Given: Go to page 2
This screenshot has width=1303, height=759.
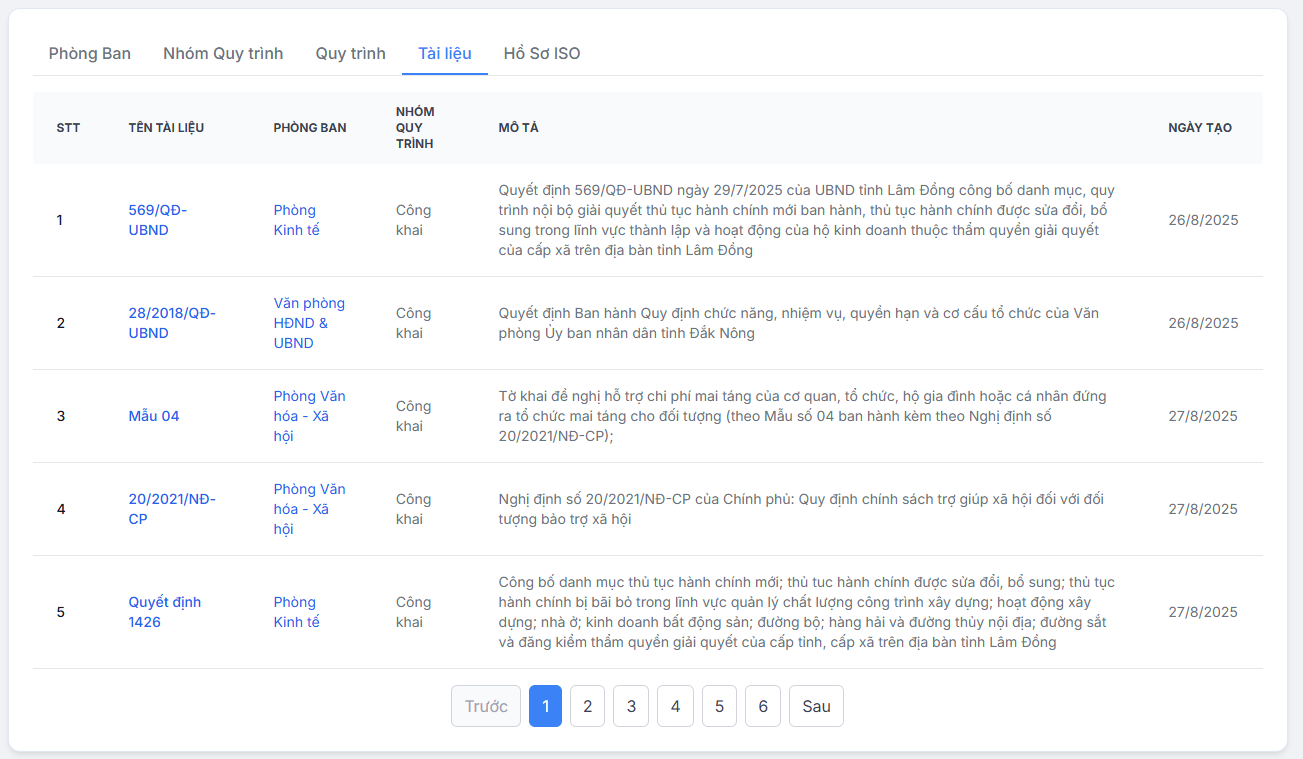Looking at the screenshot, I should [x=587, y=706].
